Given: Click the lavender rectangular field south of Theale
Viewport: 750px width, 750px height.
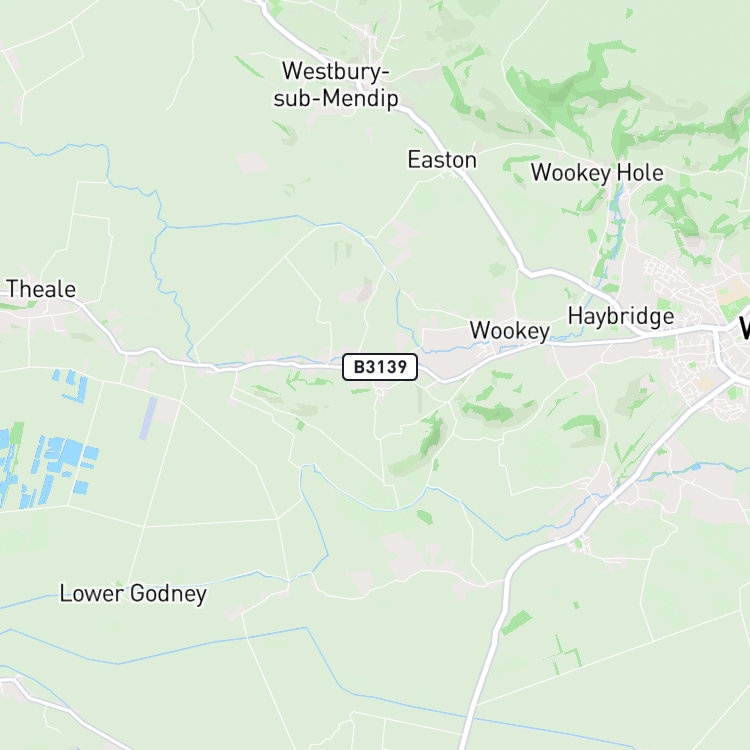Looking at the screenshot, I should 148,419.
